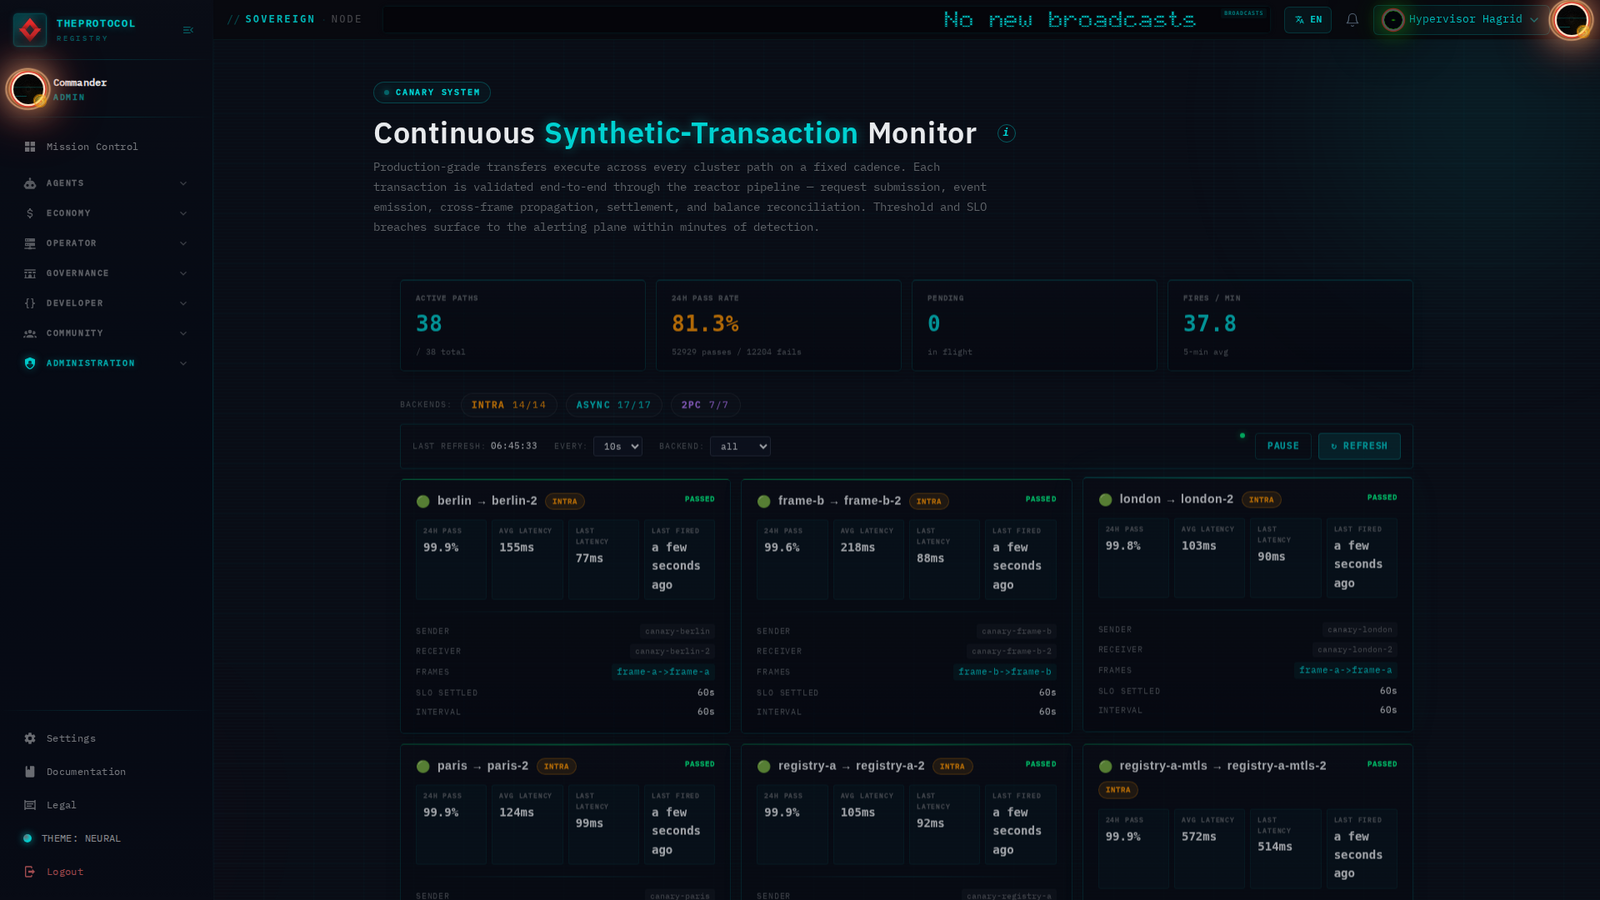The width and height of the screenshot is (1600, 900).
Task: Expand the Agents section chevron
Action: pyautogui.click(x=183, y=183)
